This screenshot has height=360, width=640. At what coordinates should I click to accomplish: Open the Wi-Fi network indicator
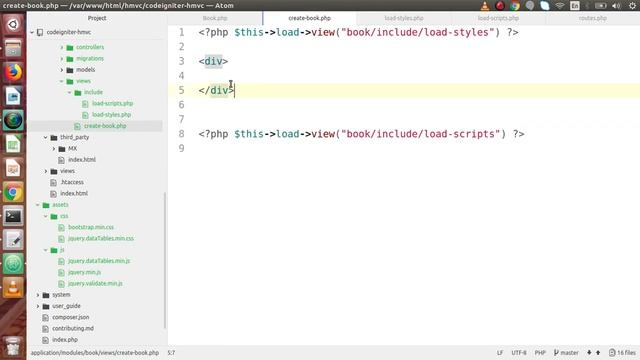coord(560,6)
